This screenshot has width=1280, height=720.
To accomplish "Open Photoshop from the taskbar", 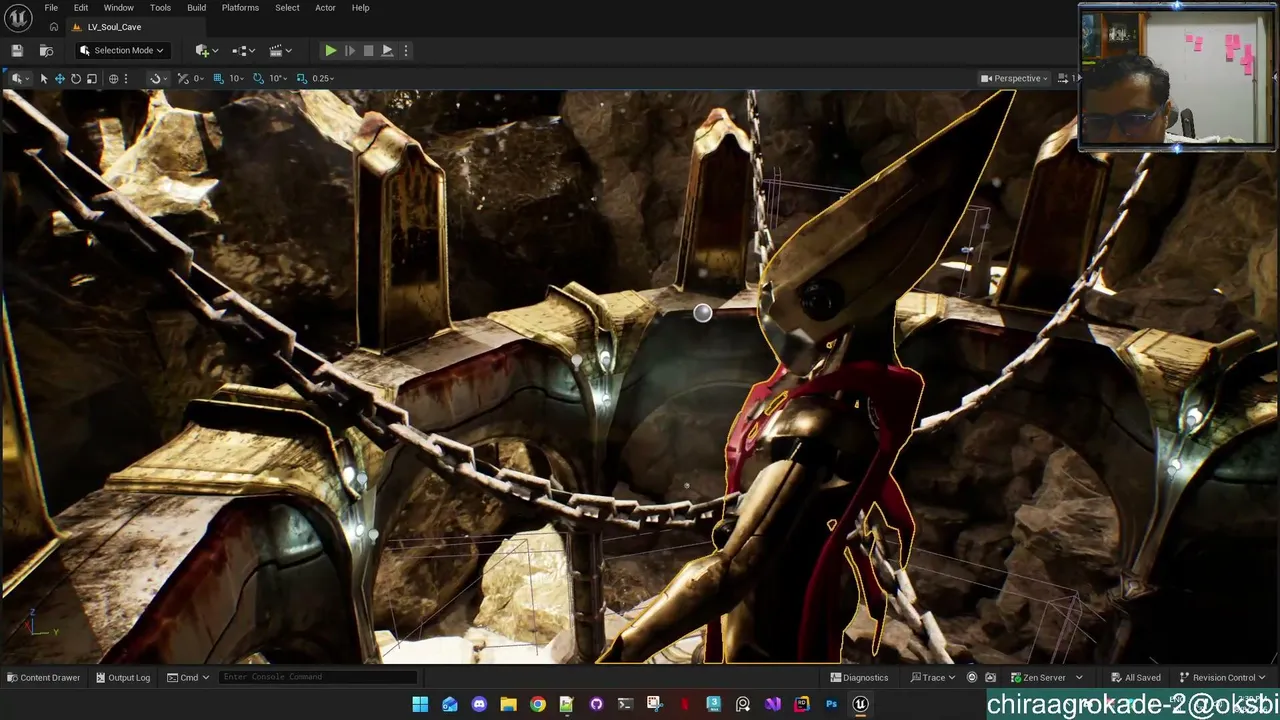I will click(831, 704).
